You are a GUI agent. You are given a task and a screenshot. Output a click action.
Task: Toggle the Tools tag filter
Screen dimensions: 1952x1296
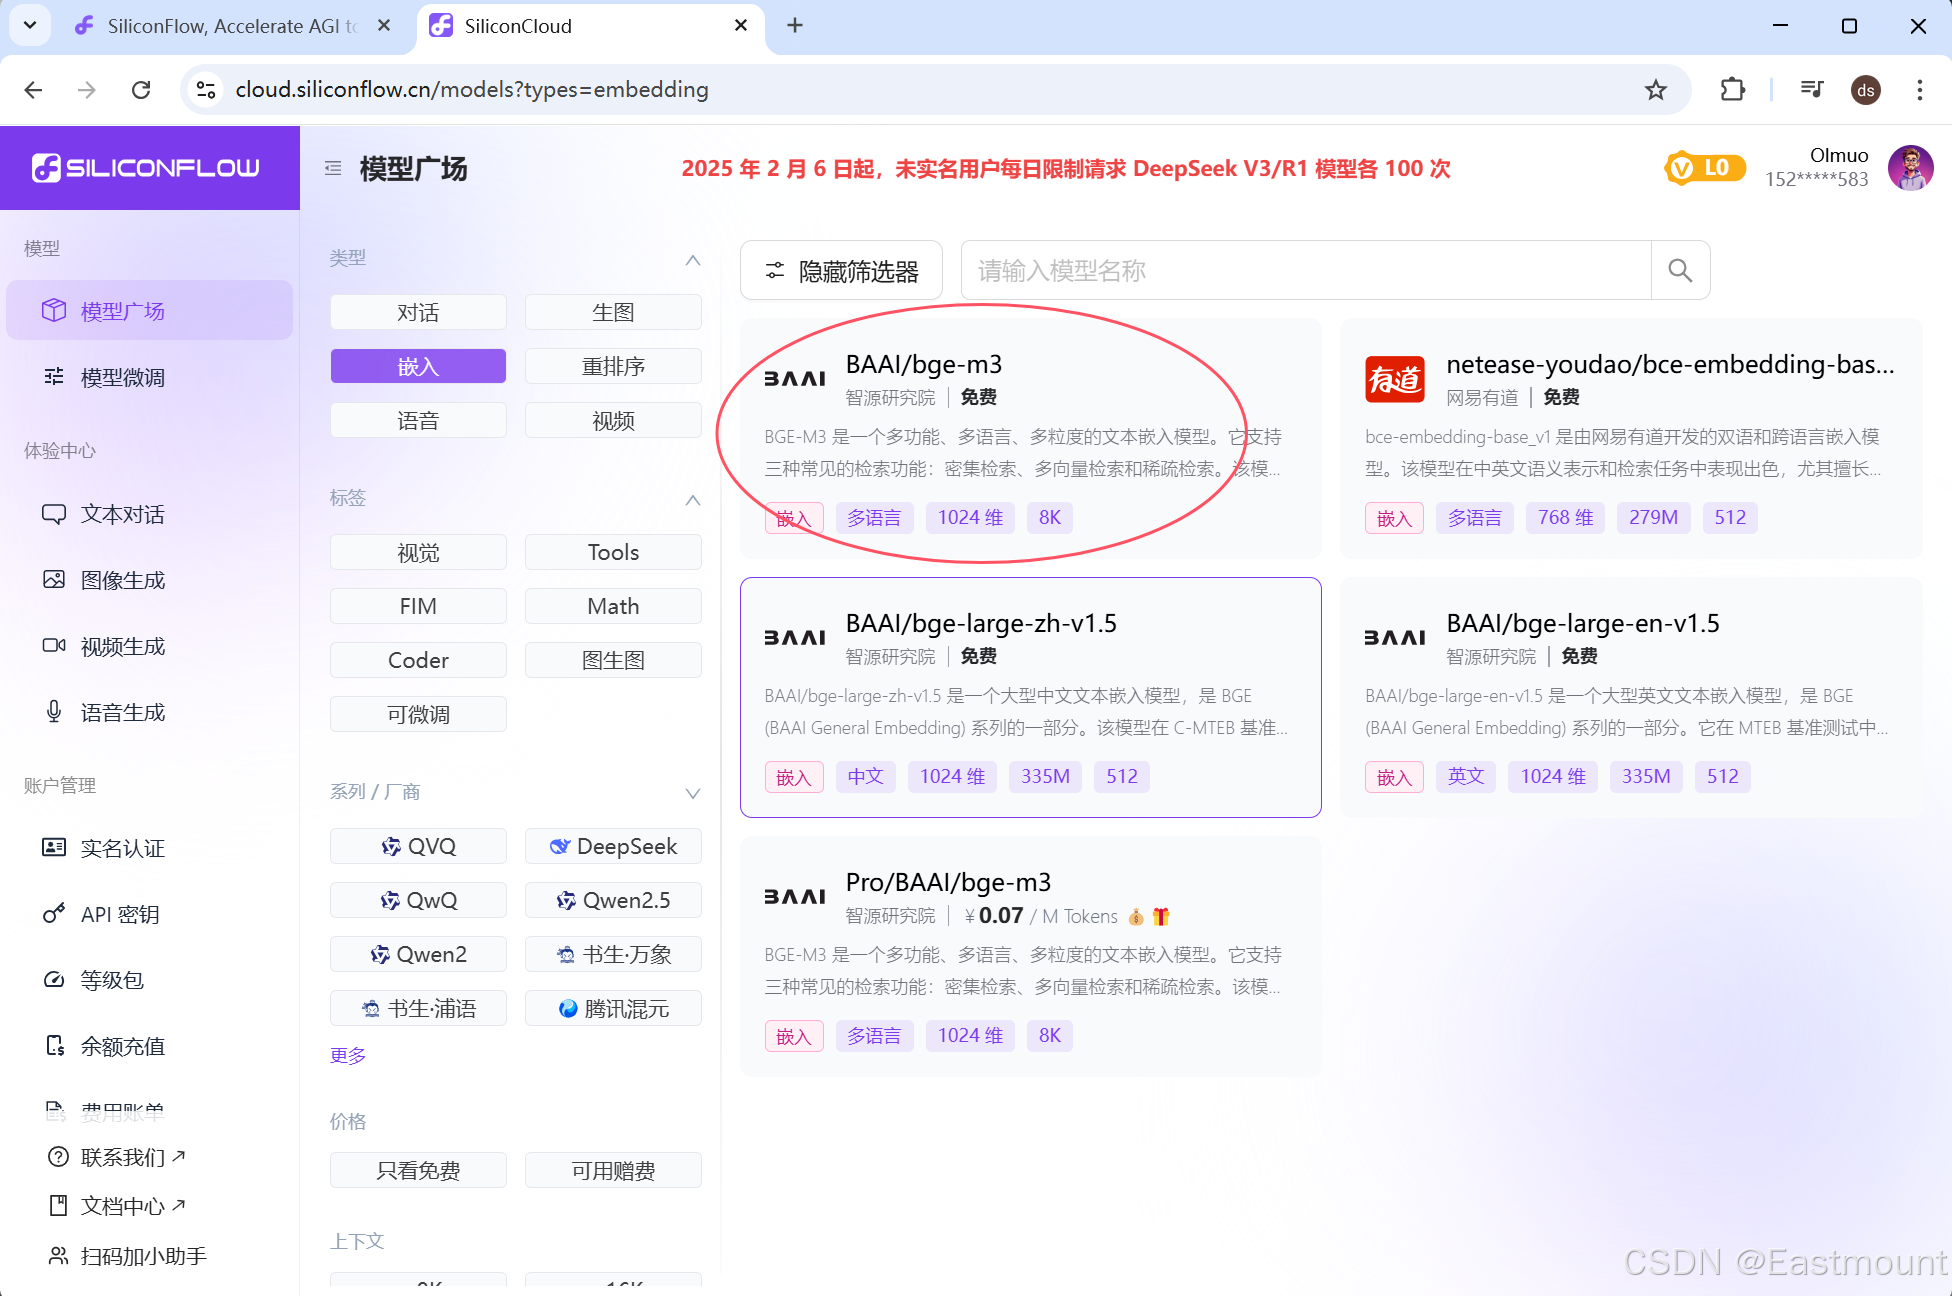[x=613, y=552]
